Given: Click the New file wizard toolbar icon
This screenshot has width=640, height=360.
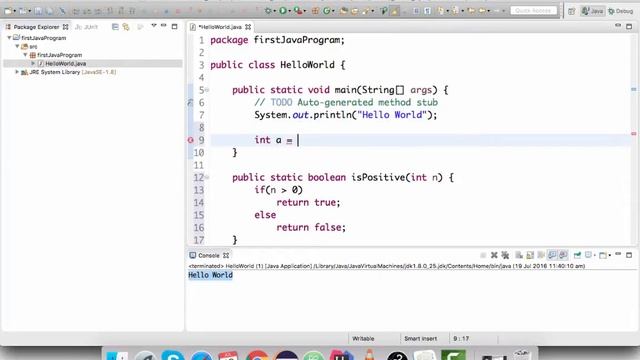Looking at the screenshot, I should 8,11.
